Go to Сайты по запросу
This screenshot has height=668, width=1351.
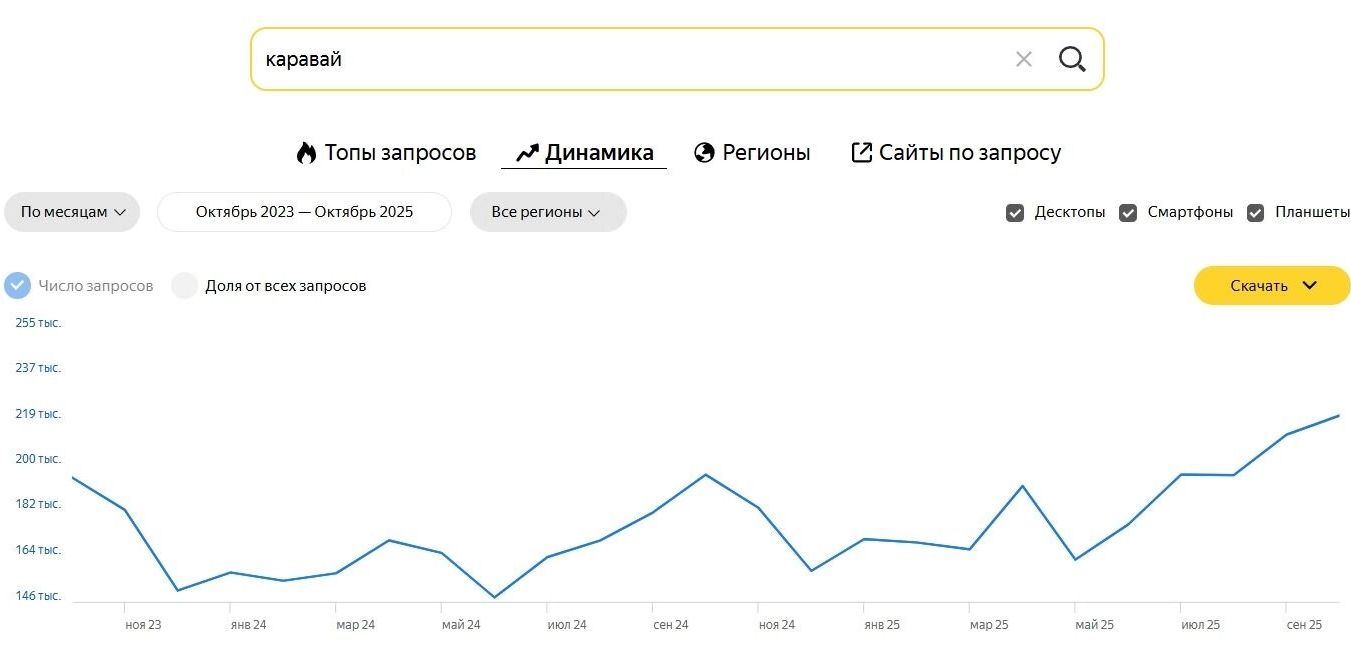[x=969, y=153]
